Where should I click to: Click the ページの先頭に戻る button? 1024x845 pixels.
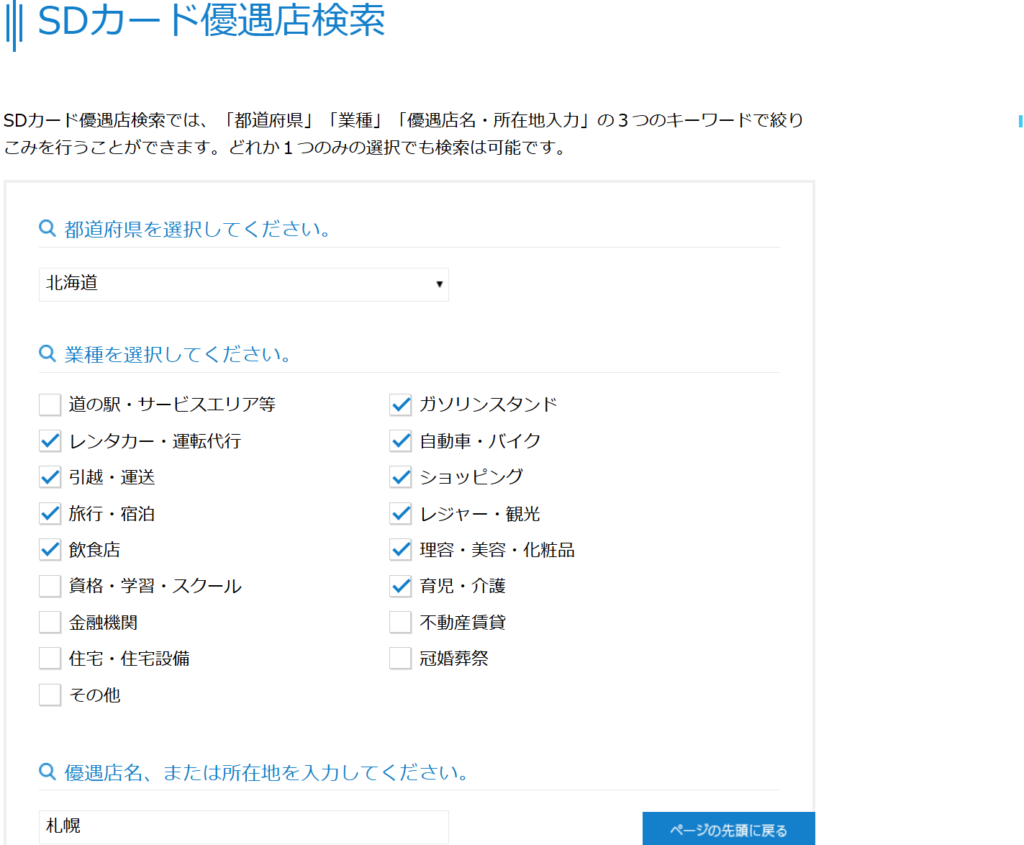[728, 829]
